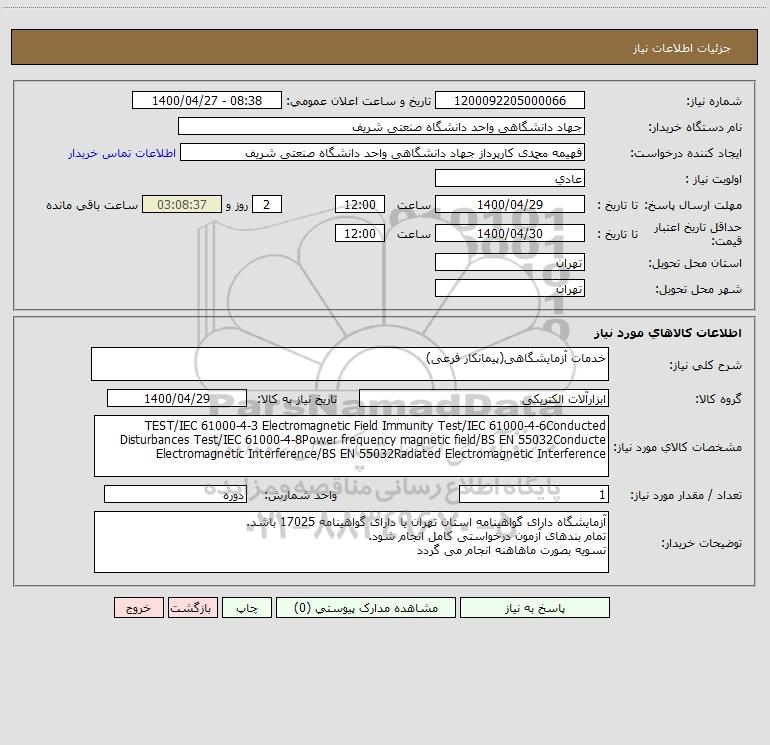Click the شرح کلی نیاز label
The width and height of the screenshot is (770, 745).
pyautogui.click(x=706, y=365)
